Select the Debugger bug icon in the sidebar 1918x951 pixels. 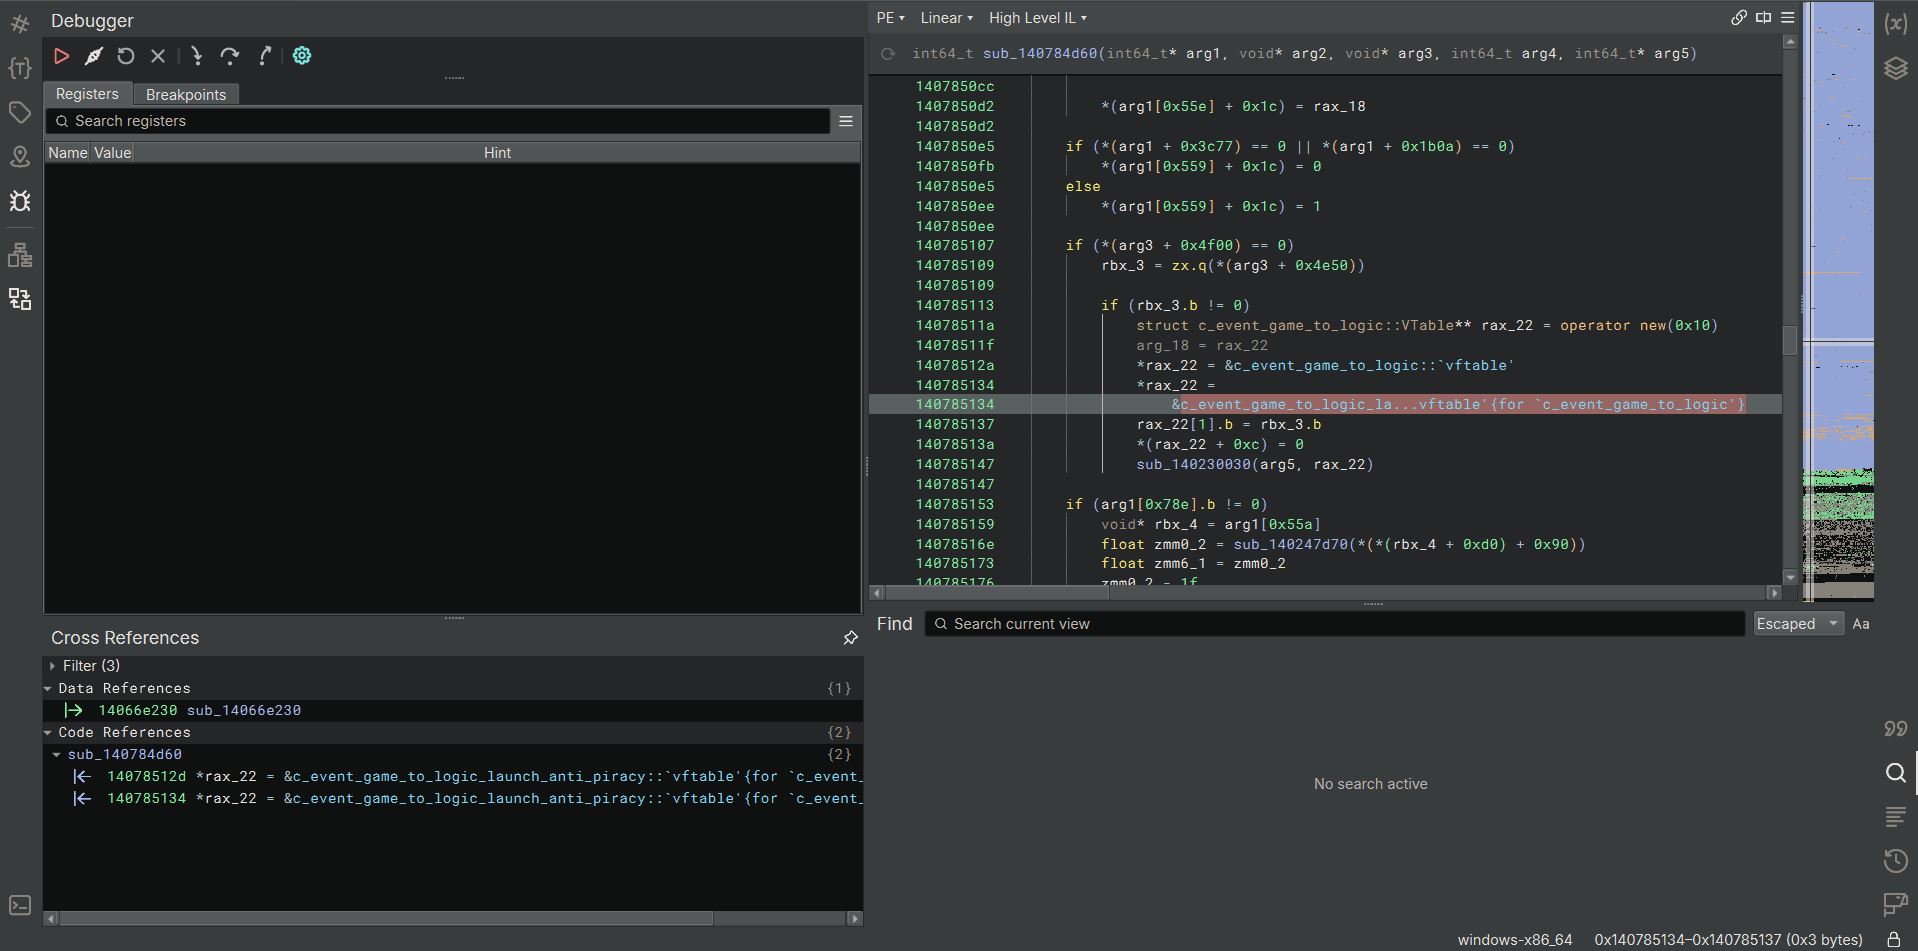coord(20,201)
